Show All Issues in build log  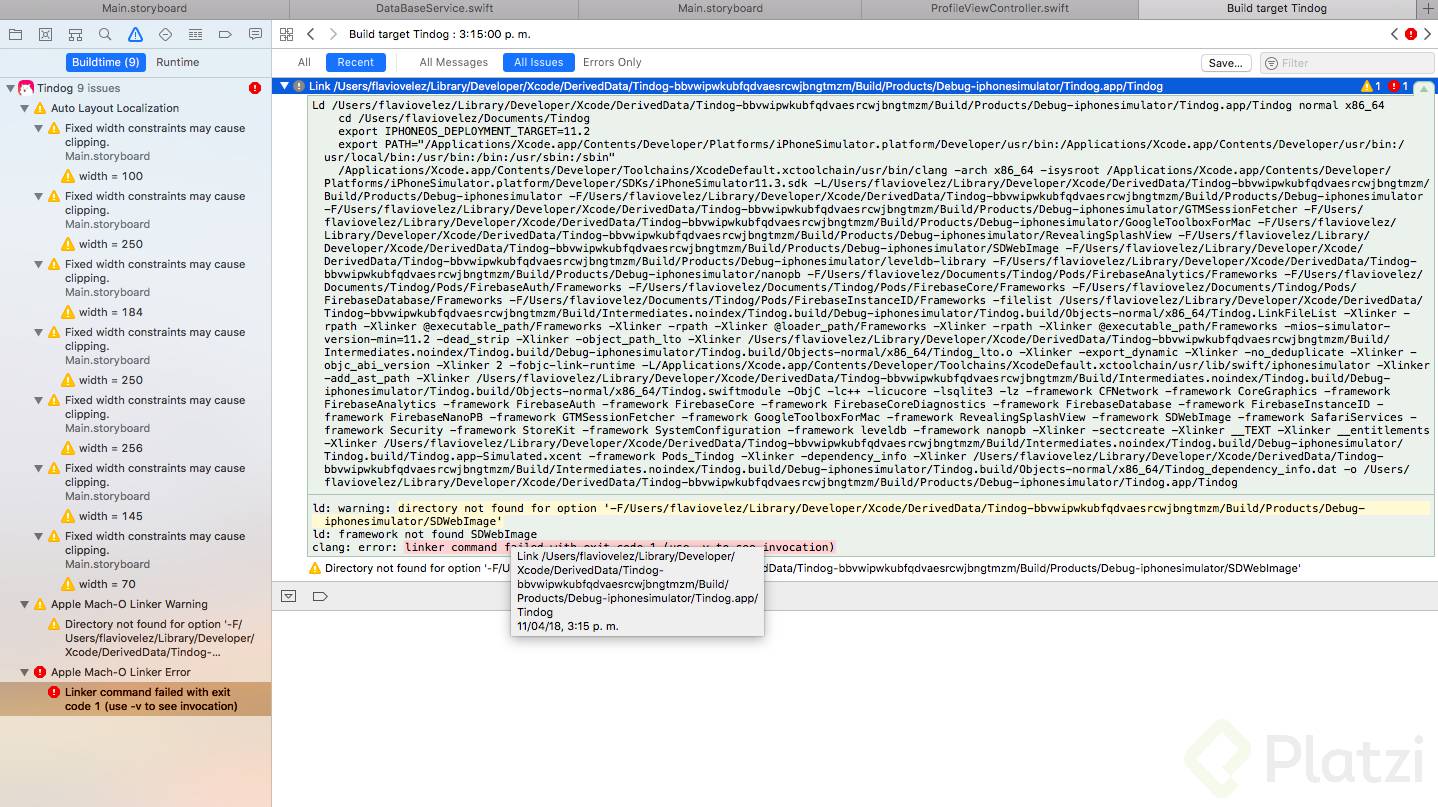tap(539, 62)
